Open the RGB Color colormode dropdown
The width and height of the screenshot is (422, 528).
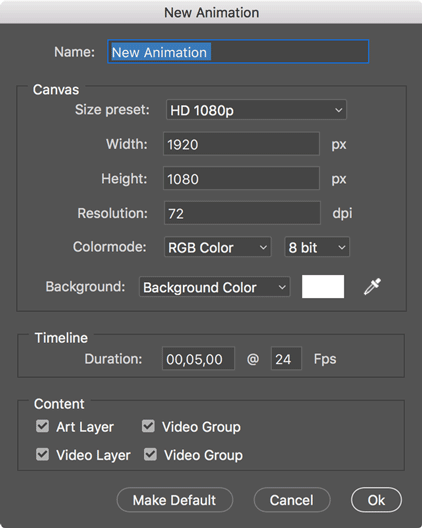218,248
